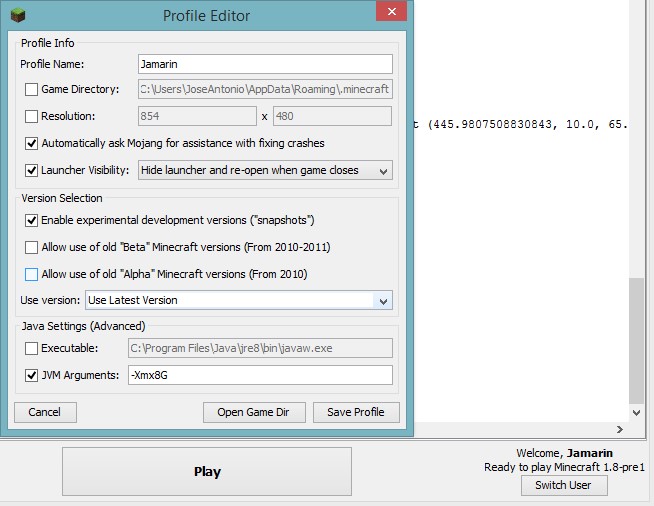
Task: Click Switch User in launcher
Action: click(x=564, y=485)
